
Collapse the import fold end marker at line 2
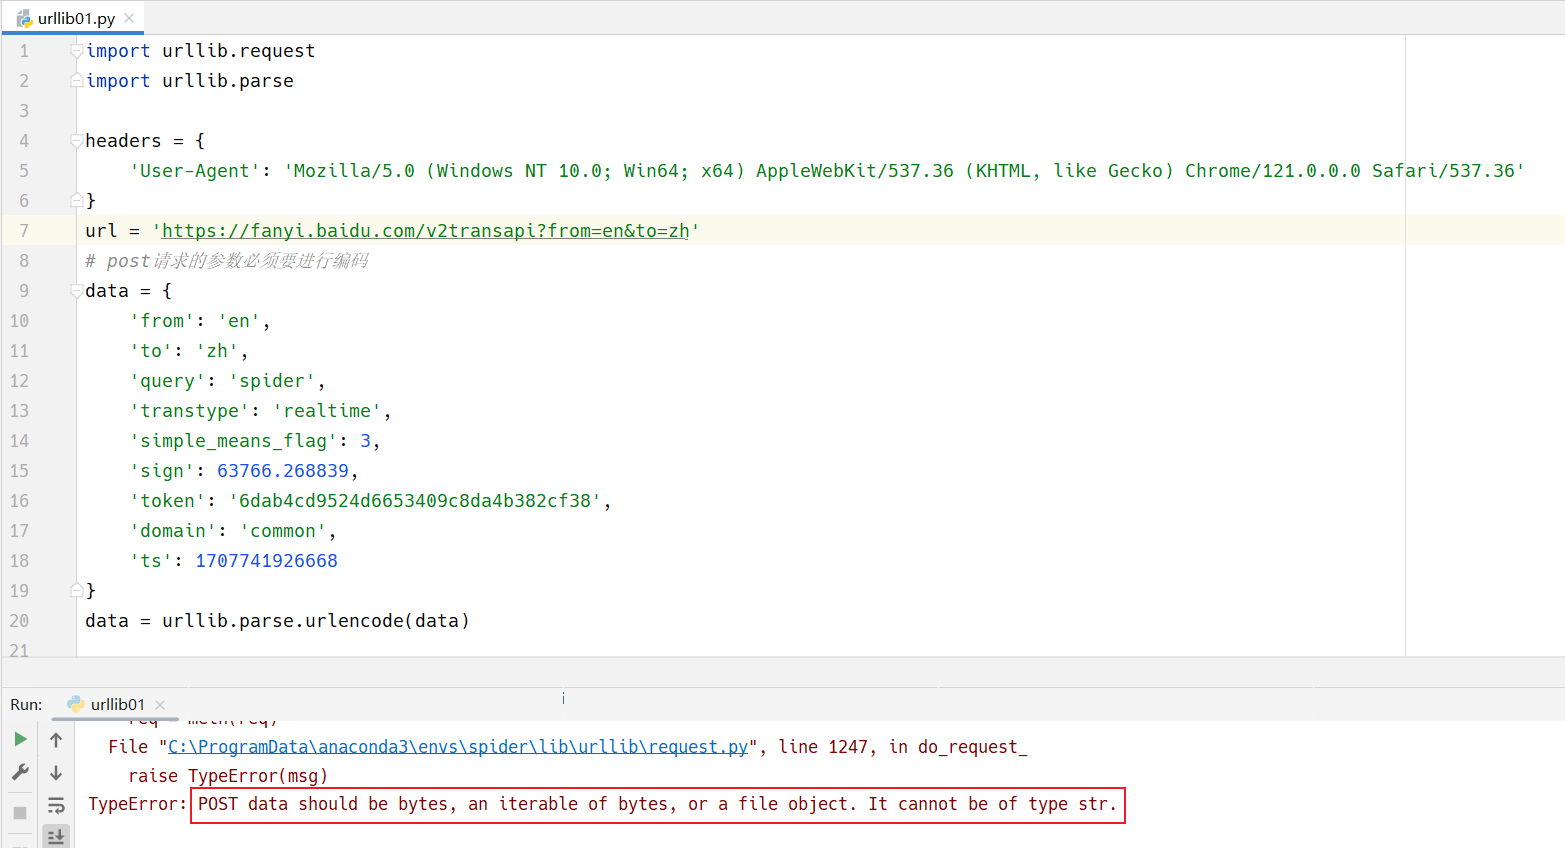coord(76,80)
